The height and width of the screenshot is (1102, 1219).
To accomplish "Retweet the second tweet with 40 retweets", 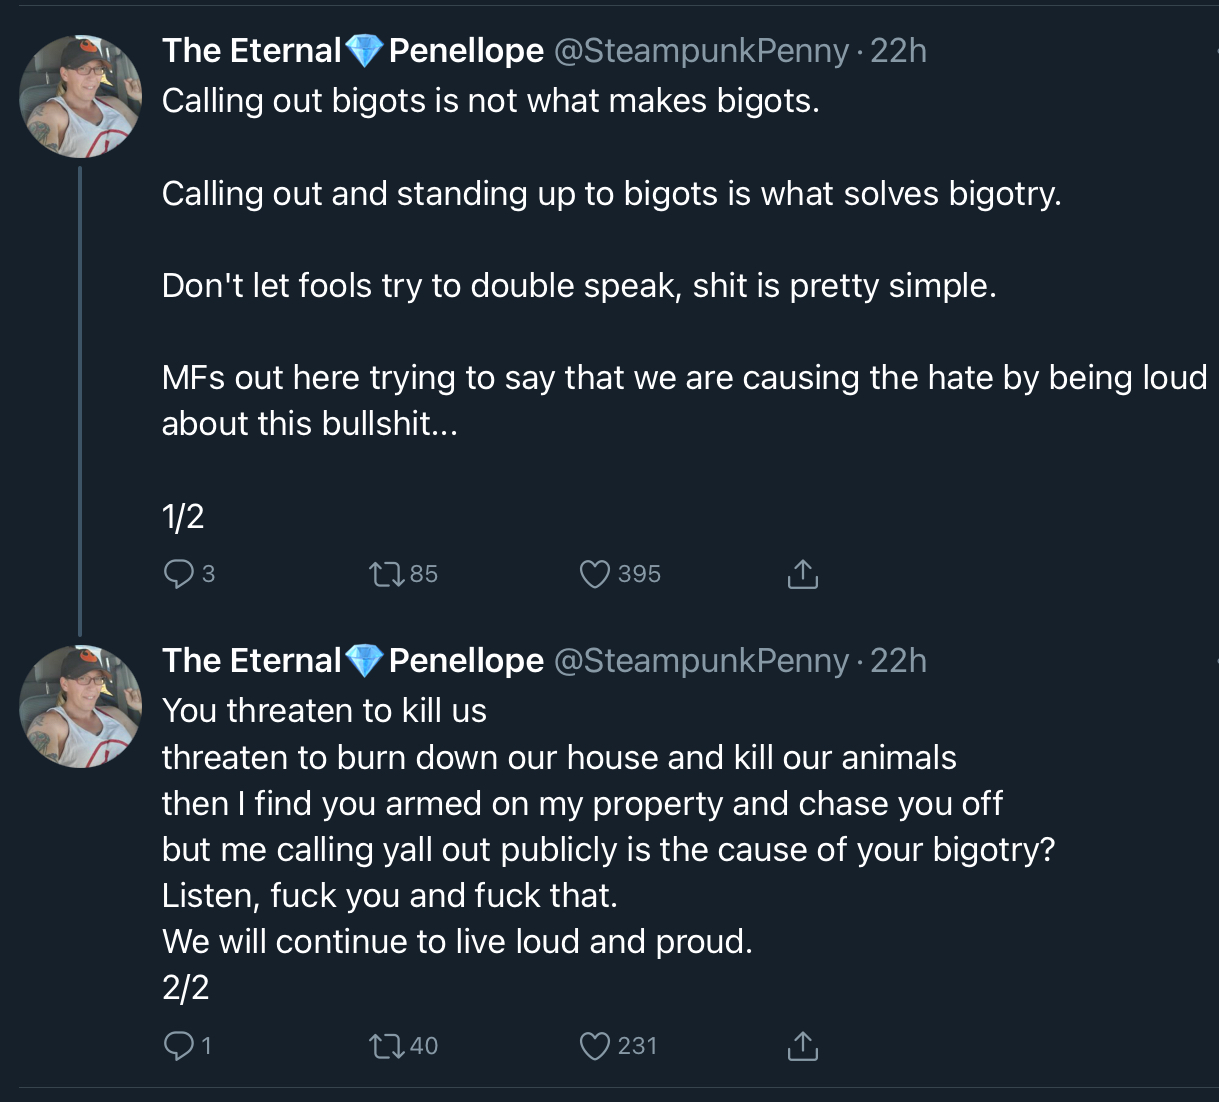I will pyautogui.click(x=386, y=1046).
